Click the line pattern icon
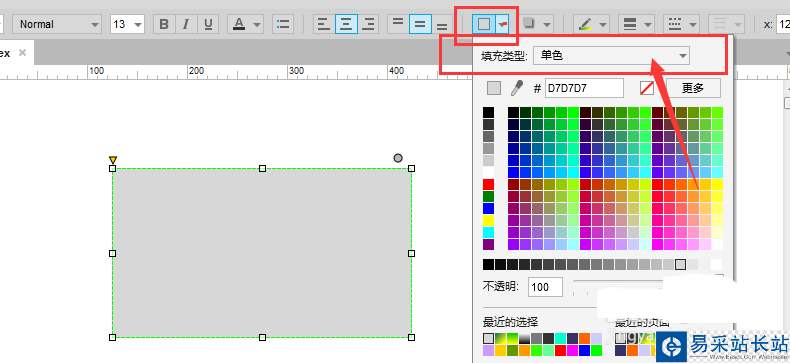This screenshot has height=363, width=790. pyautogui.click(x=675, y=24)
